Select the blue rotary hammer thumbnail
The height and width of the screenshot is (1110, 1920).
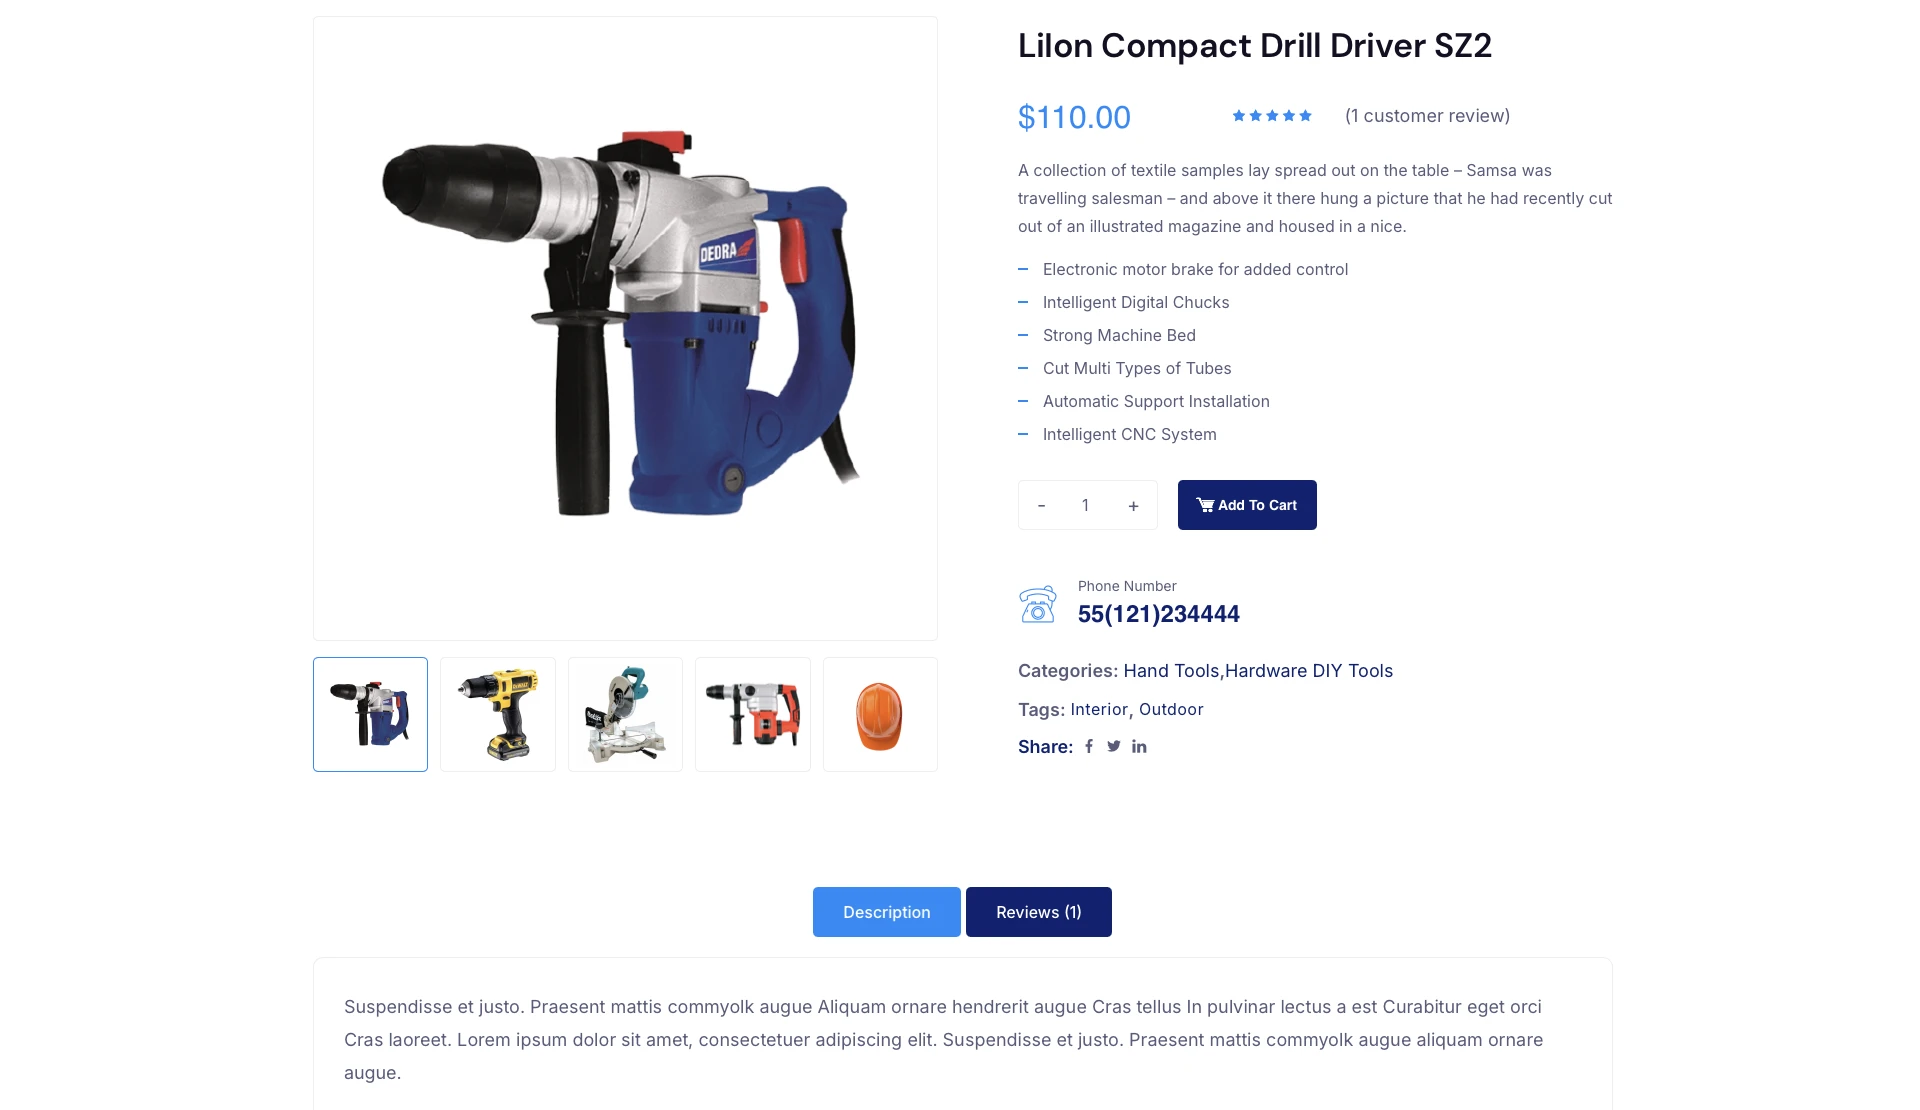coord(370,714)
